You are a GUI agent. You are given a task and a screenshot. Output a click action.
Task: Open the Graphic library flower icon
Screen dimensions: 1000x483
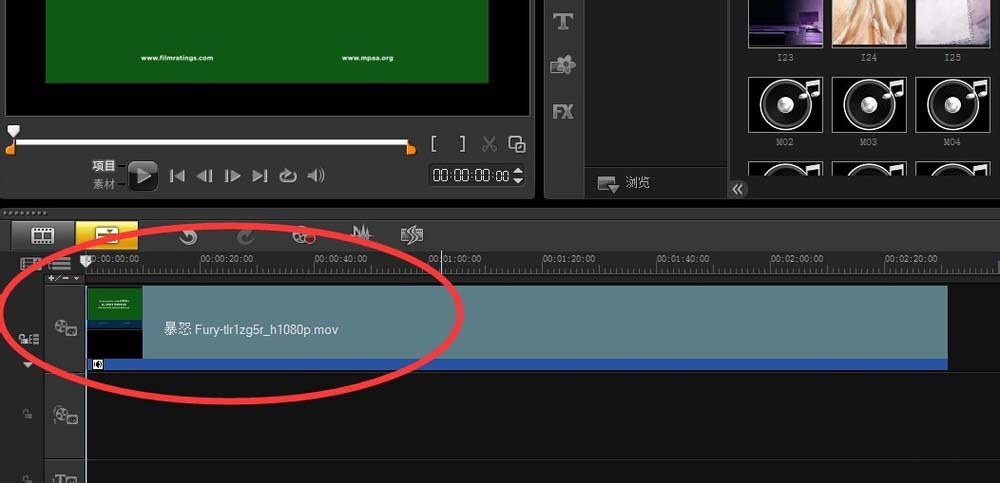click(562, 66)
